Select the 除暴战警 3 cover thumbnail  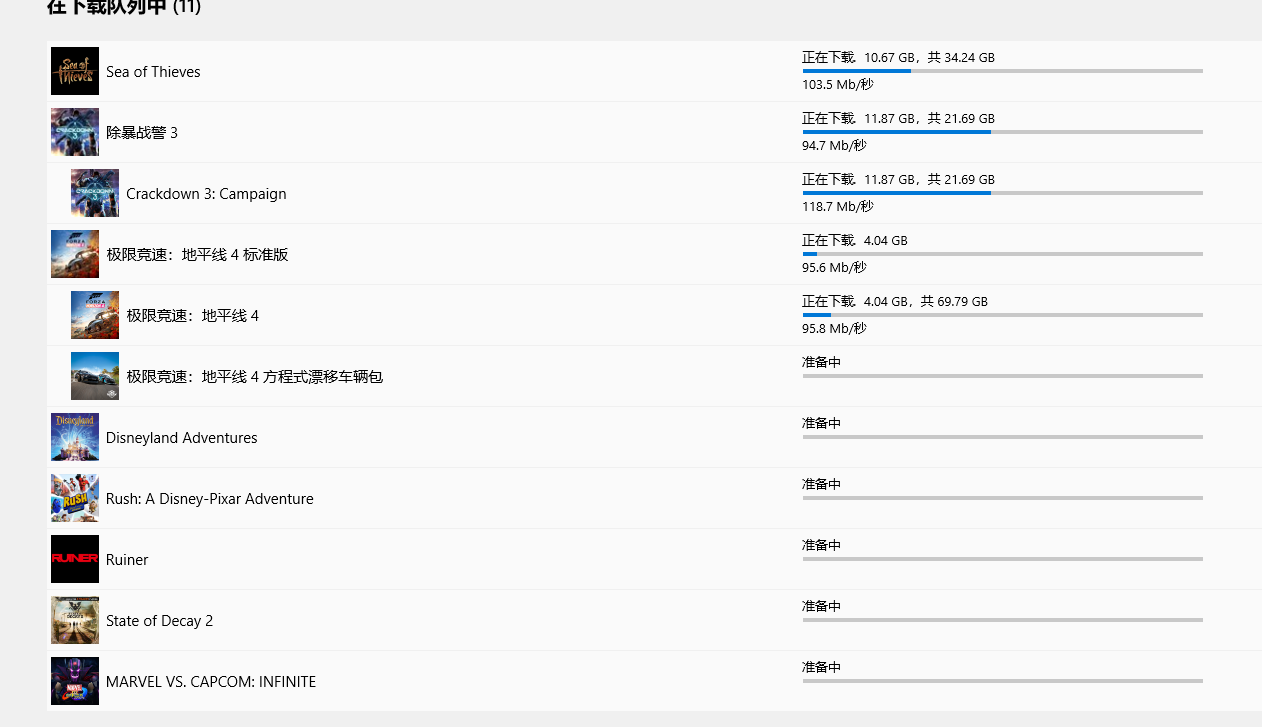[74, 131]
